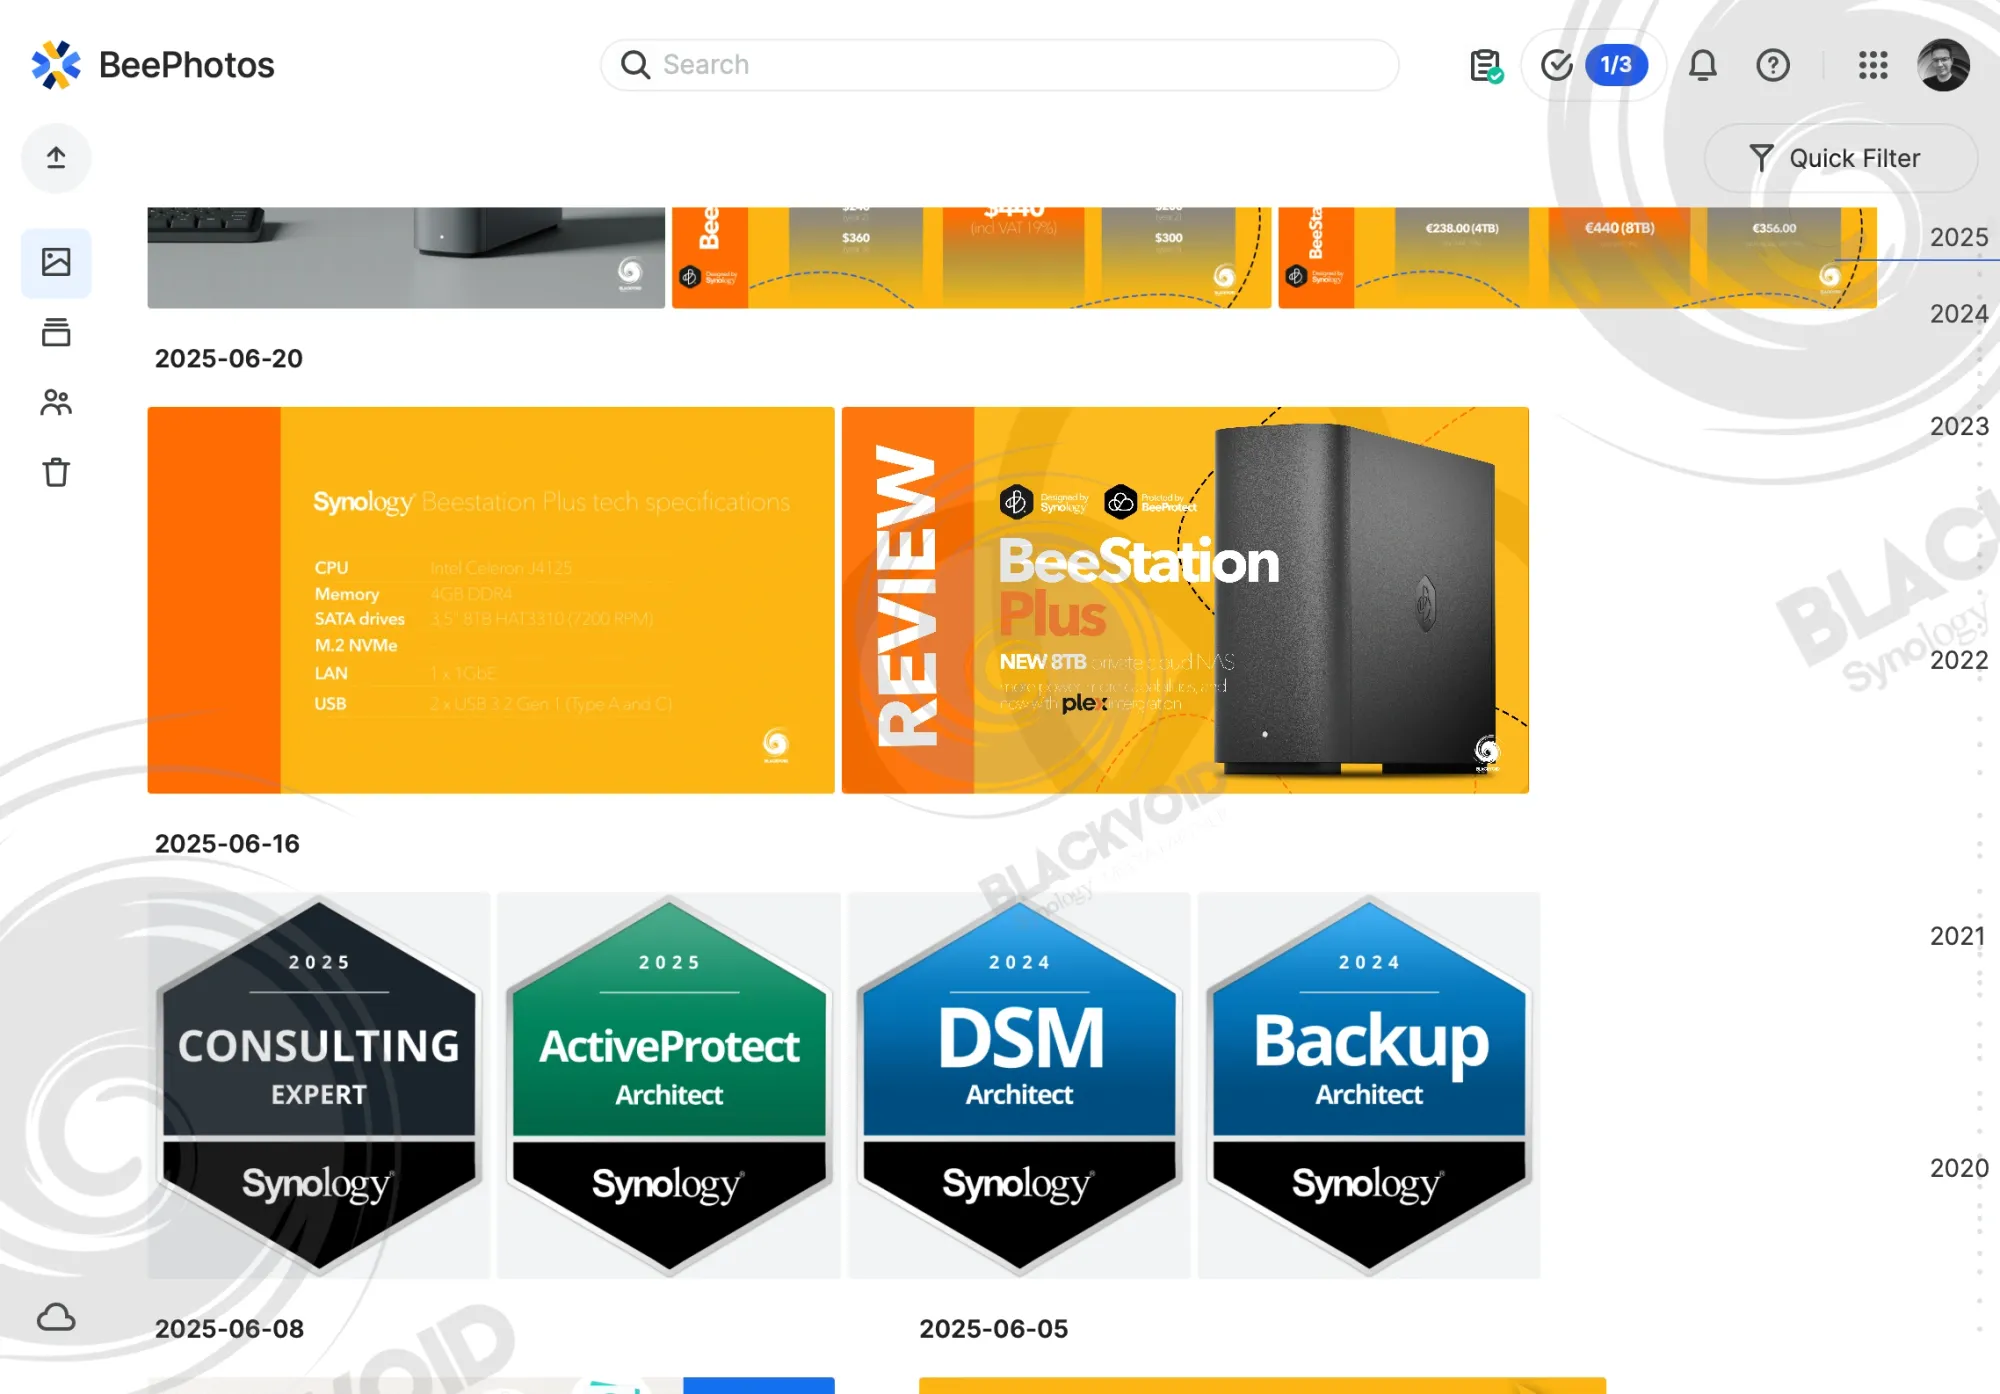The height and width of the screenshot is (1394, 2000).
Task: Select the 2025-06-05 date header
Action: click(x=994, y=1328)
